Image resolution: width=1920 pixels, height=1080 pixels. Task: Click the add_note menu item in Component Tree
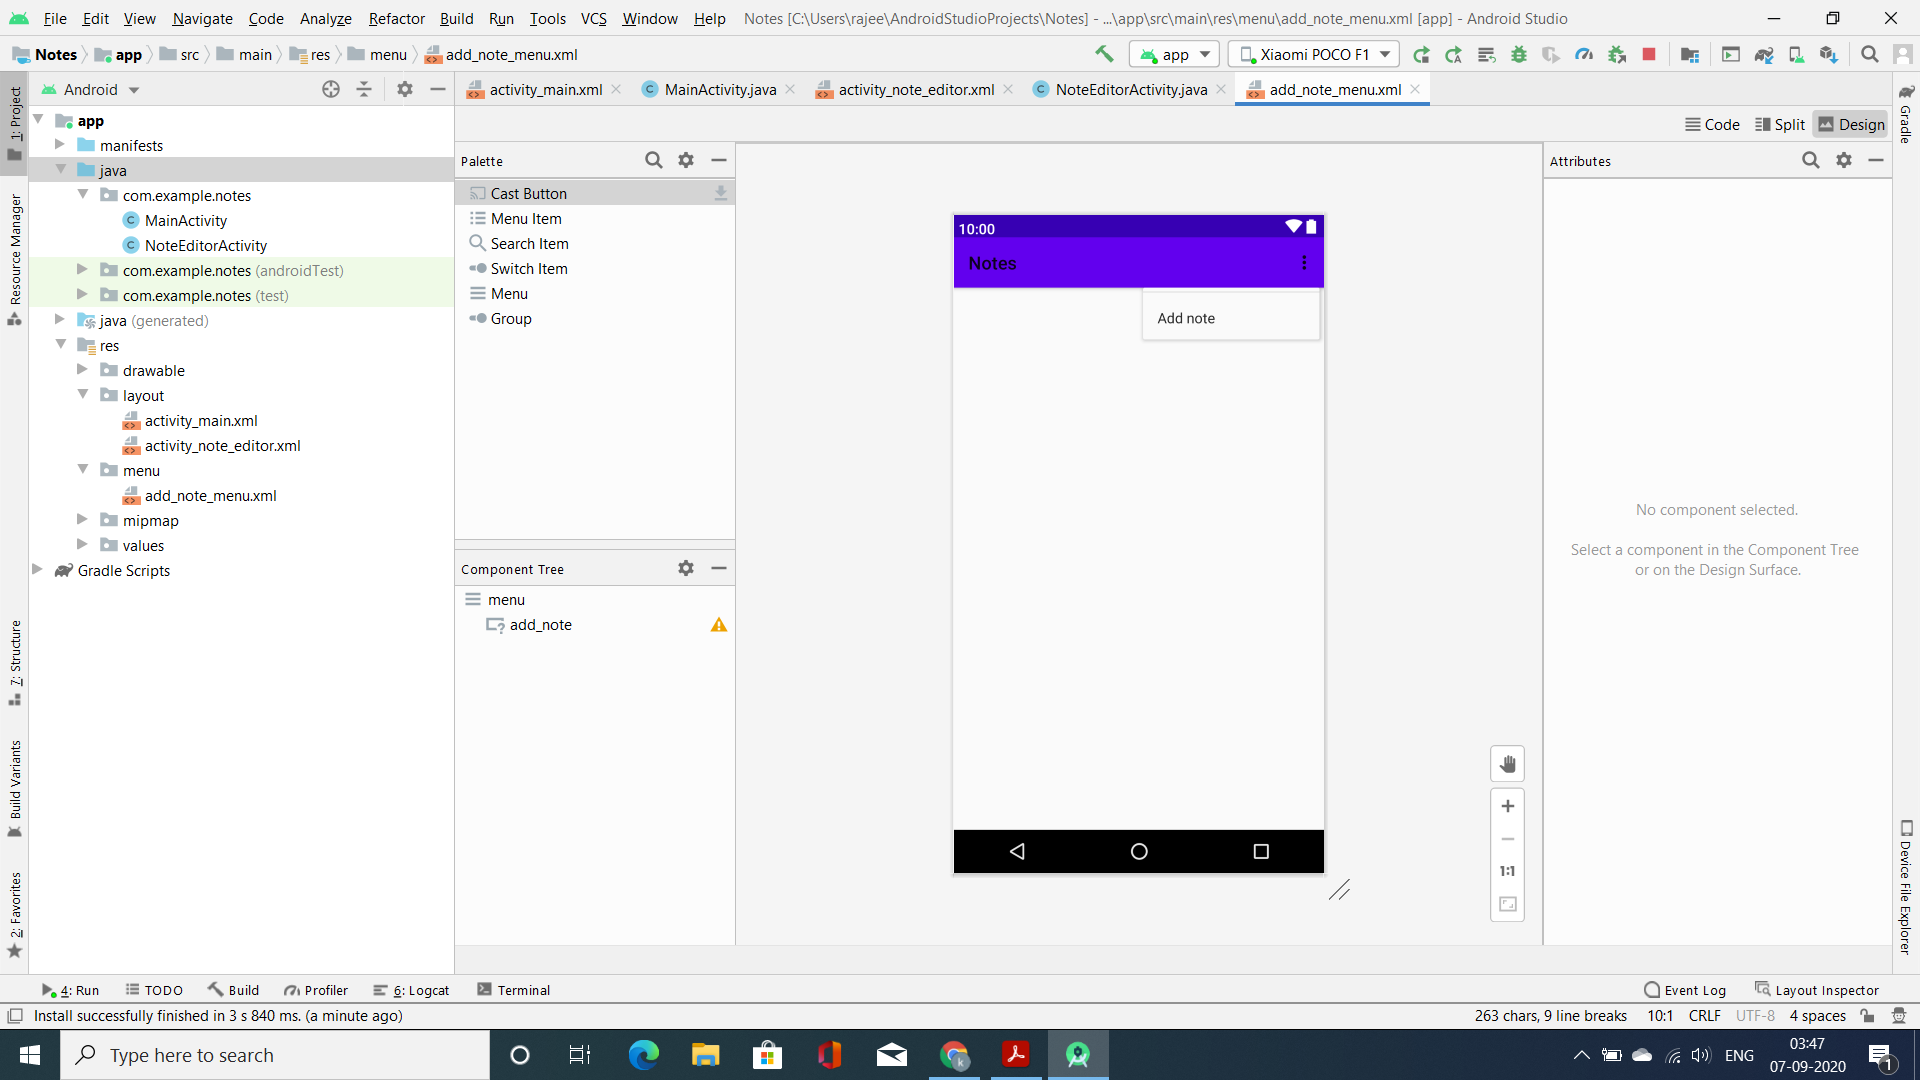(x=541, y=624)
